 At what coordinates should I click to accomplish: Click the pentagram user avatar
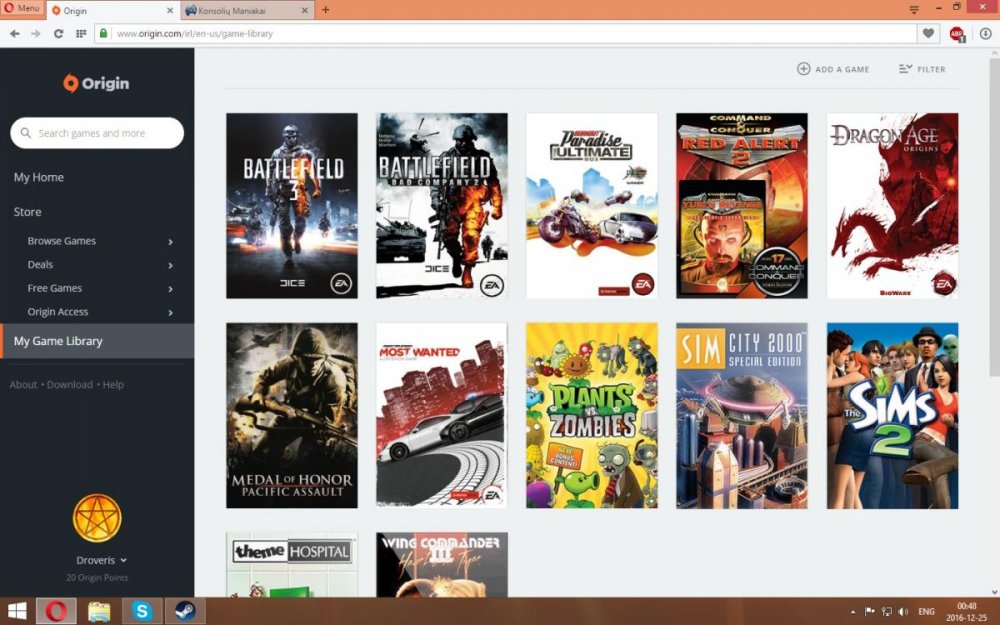[97, 518]
